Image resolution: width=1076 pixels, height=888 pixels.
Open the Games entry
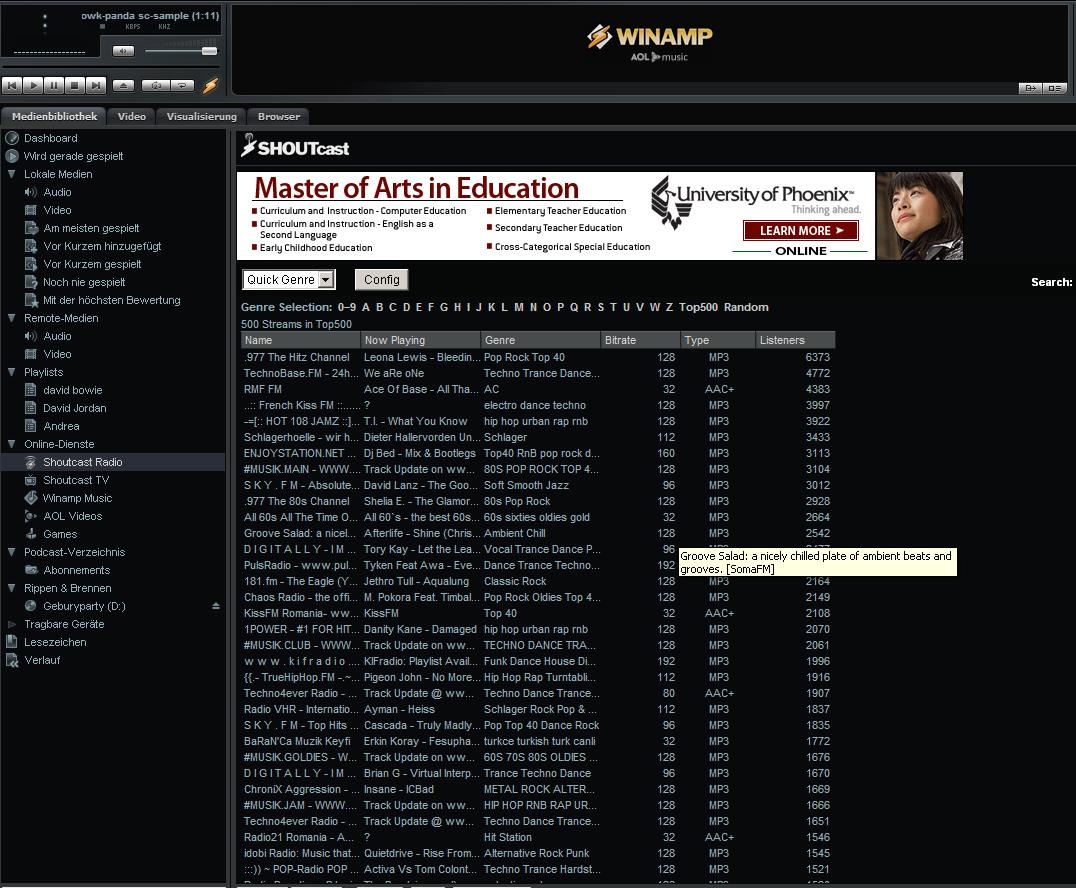pos(60,534)
